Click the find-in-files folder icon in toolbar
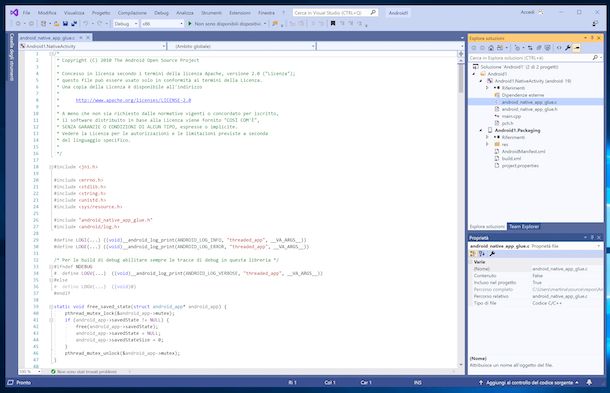The height and width of the screenshot is (393, 610). [x=275, y=24]
